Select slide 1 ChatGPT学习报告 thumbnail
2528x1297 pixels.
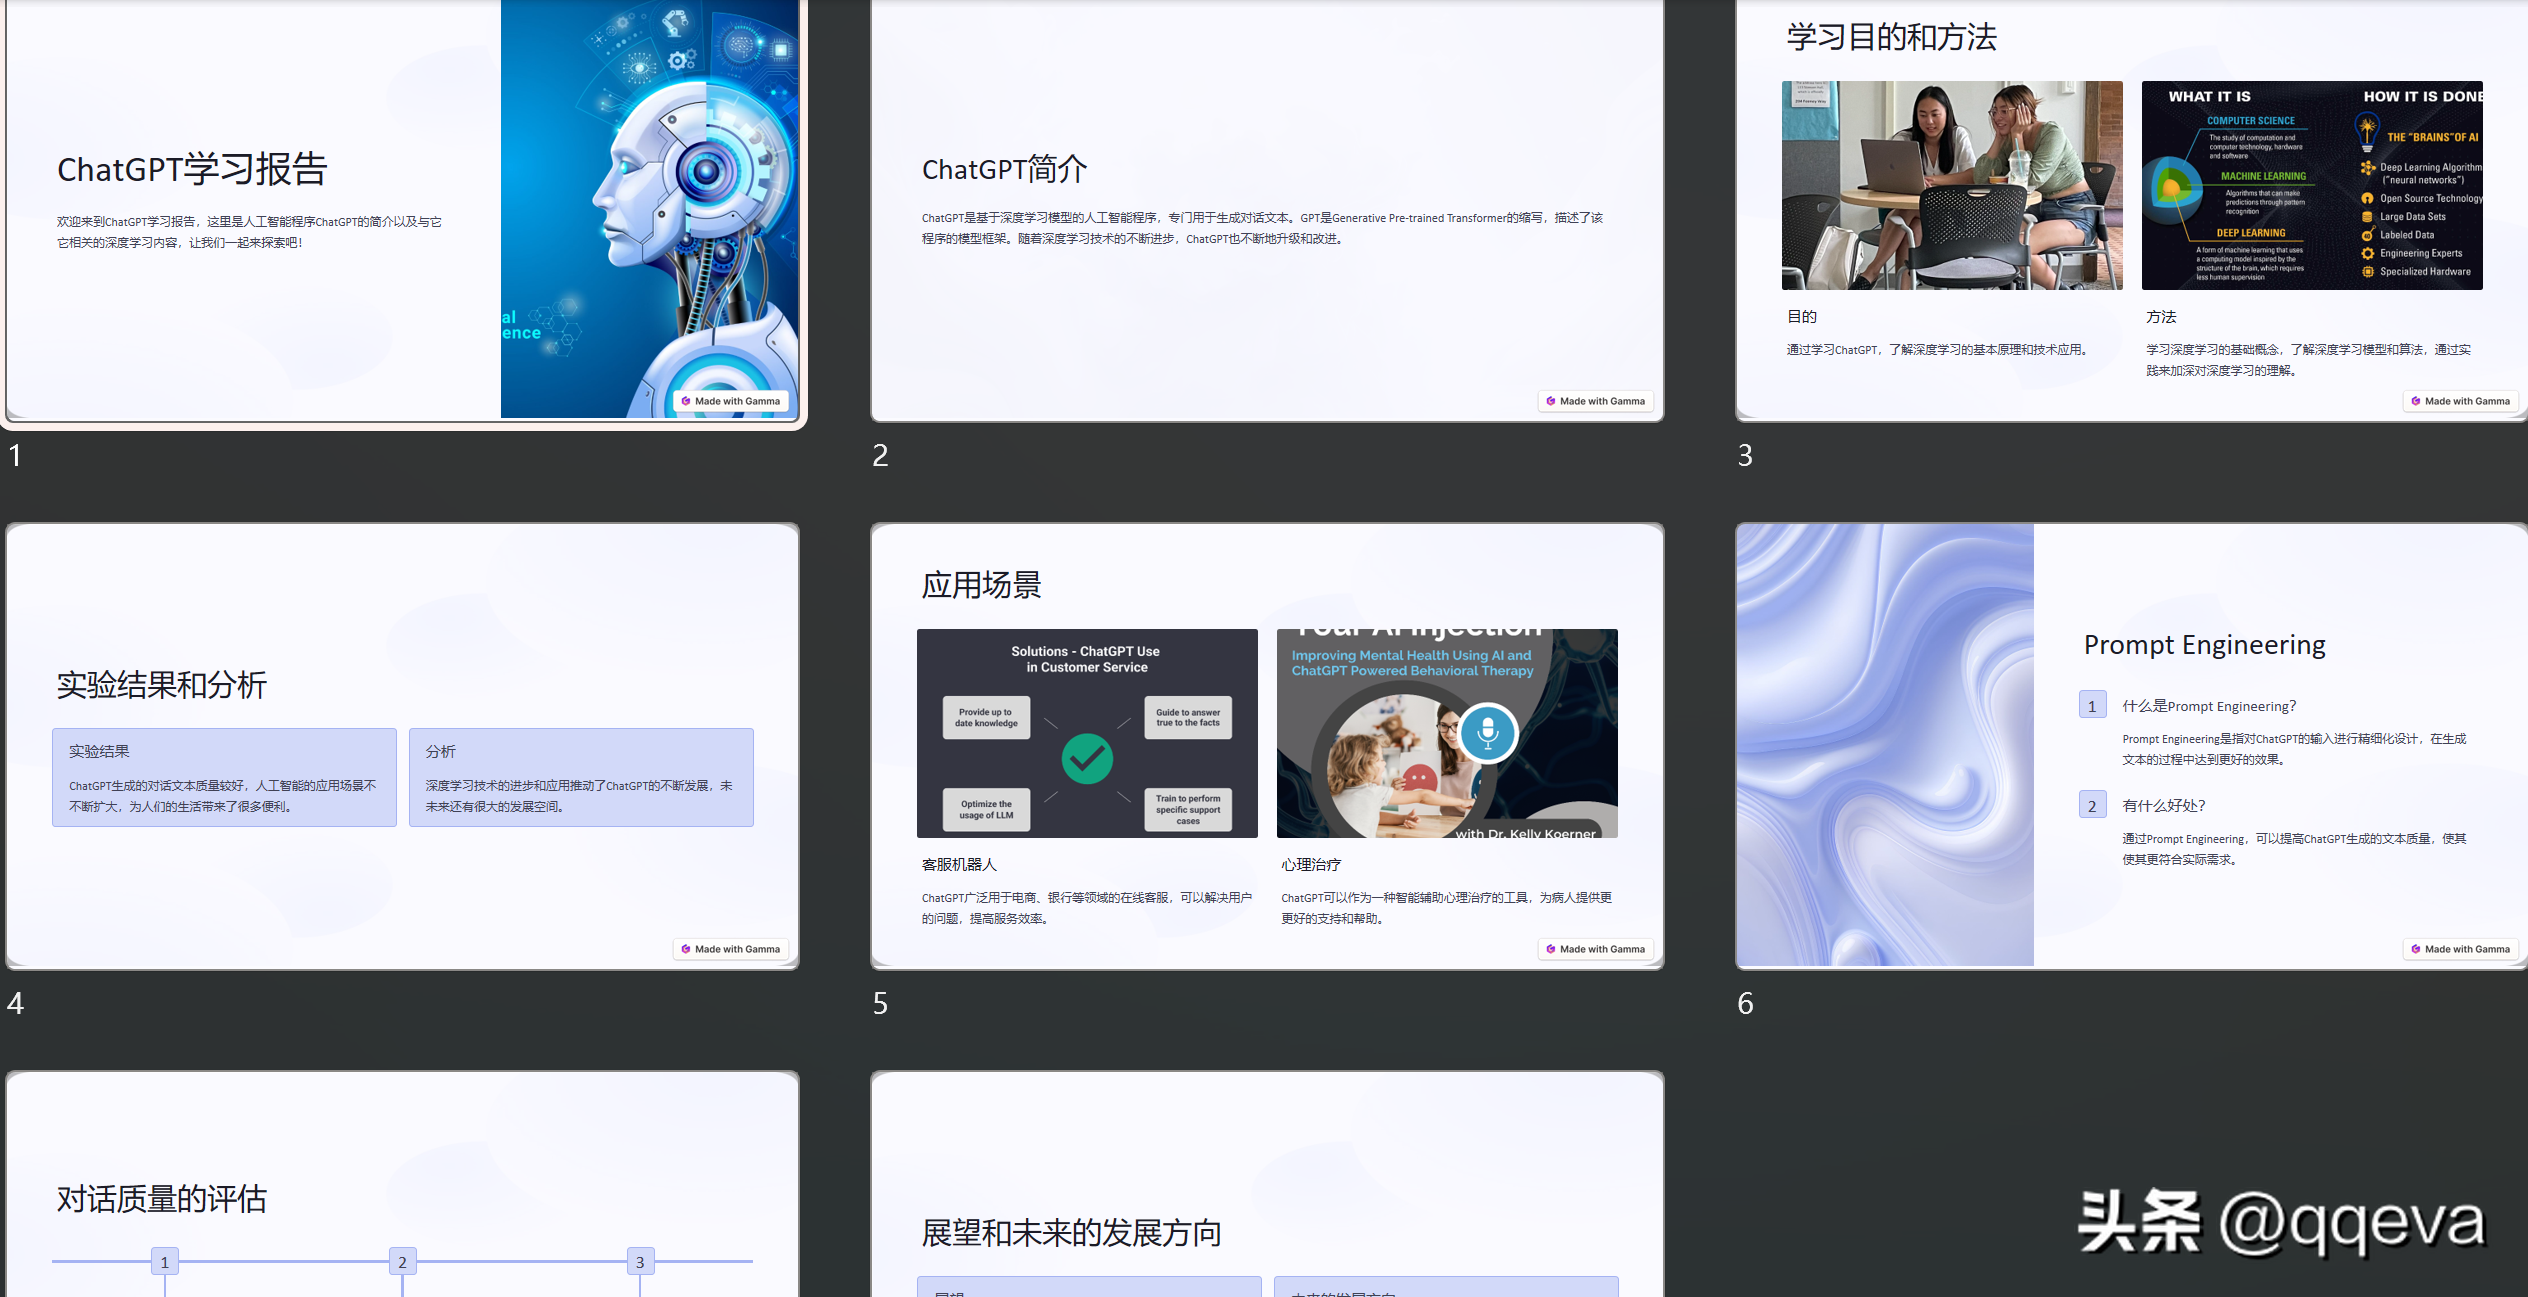[403, 210]
